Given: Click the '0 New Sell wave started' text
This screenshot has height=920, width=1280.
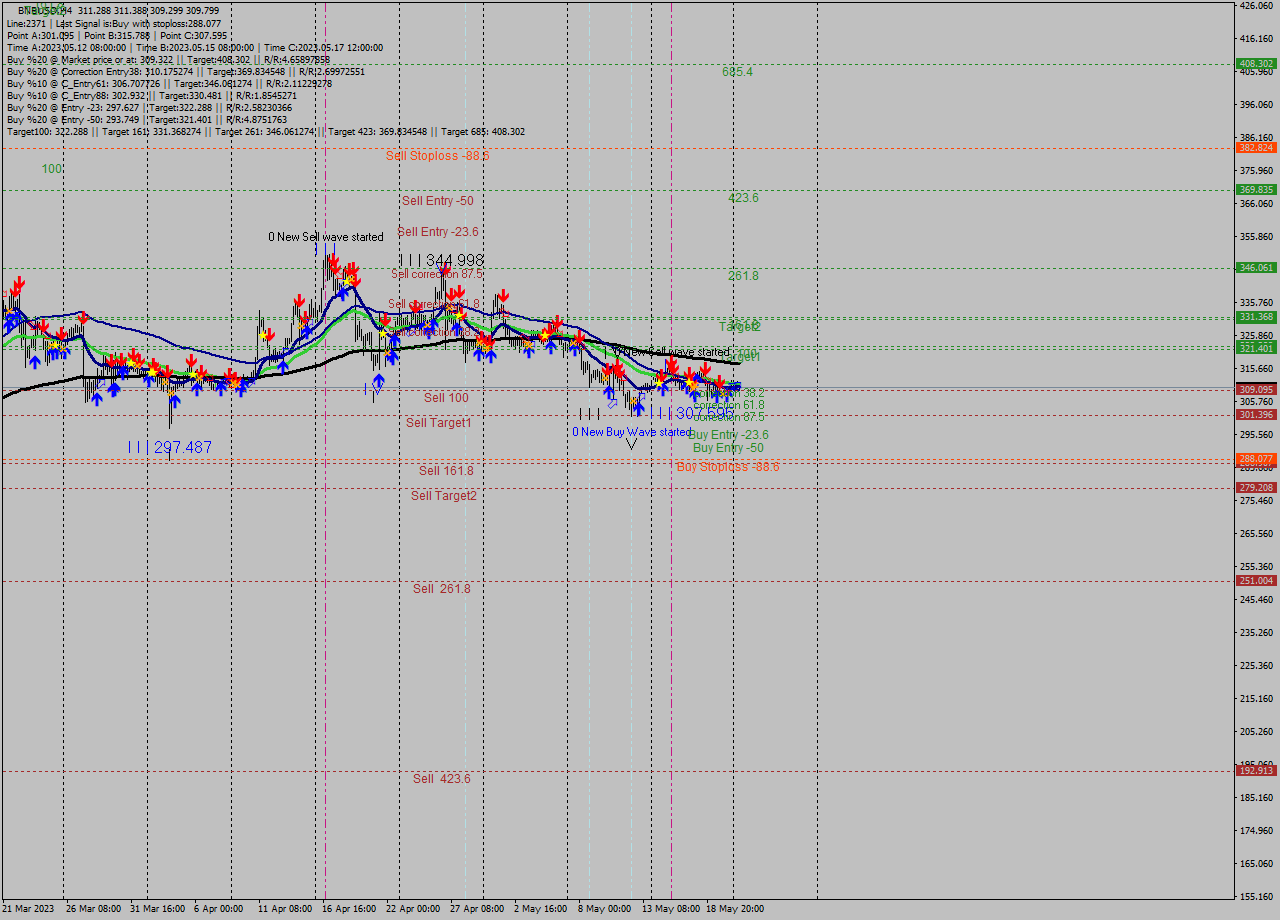Looking at the screenshot, I should (x=325, y=237).
